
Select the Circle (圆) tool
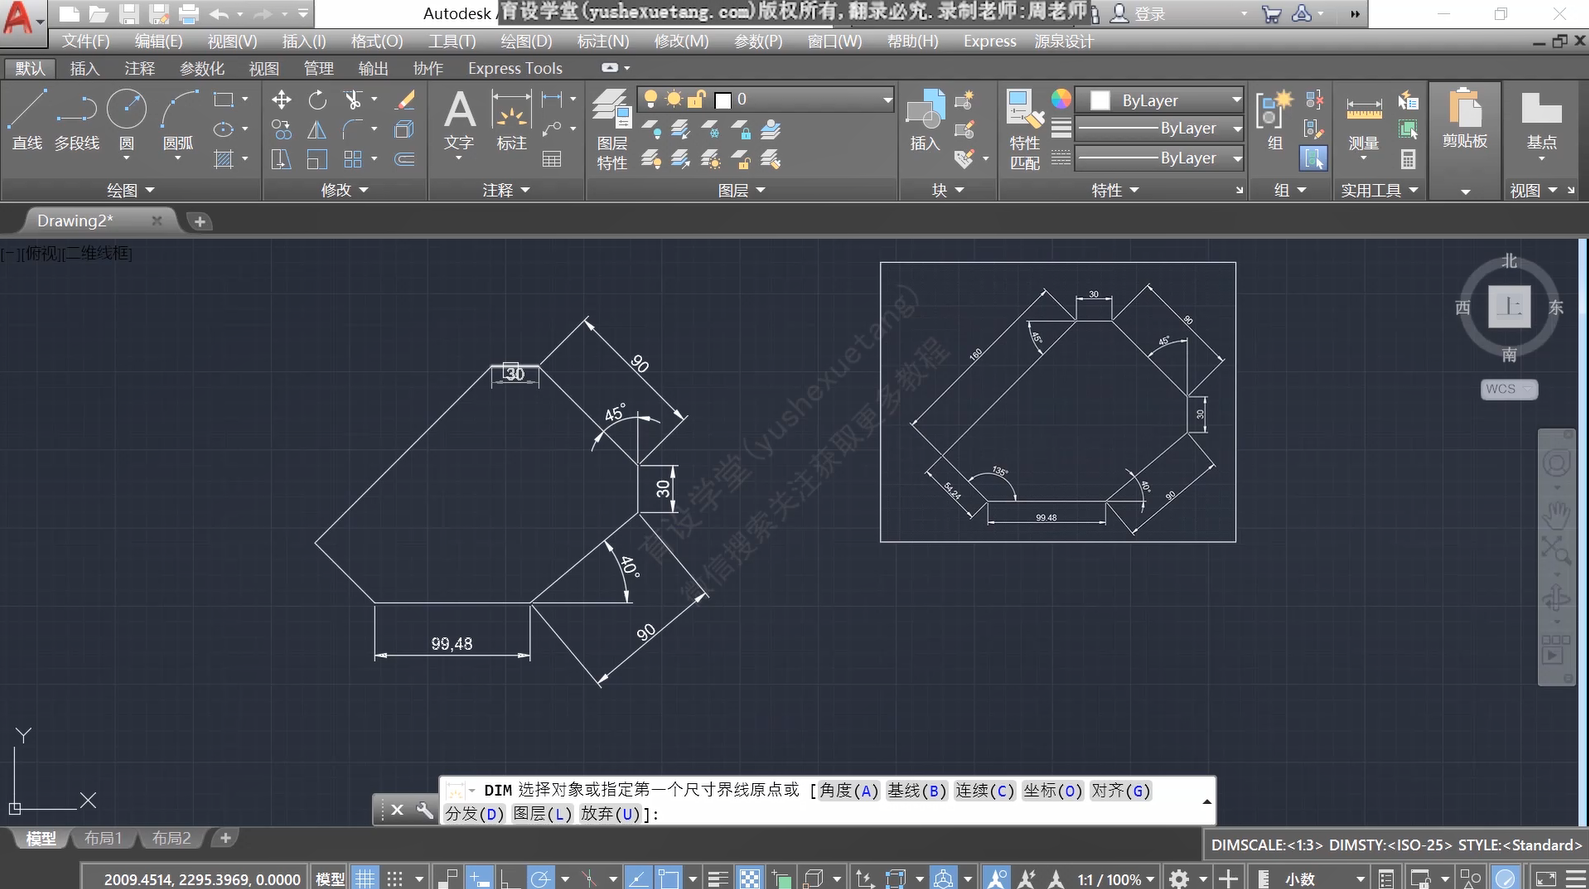pyautogui.click(x=127, y=120)
